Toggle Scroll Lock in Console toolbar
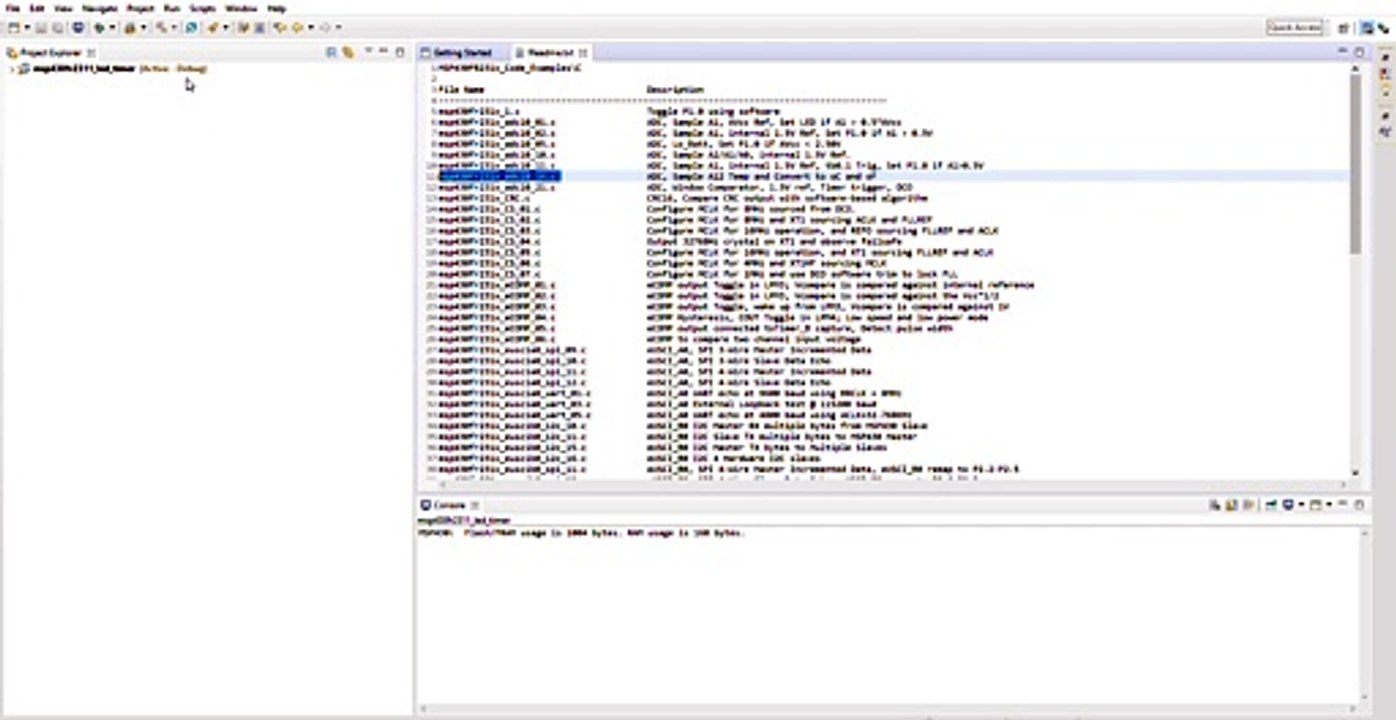This screenshot has width=1396, height=720. 1232,505
